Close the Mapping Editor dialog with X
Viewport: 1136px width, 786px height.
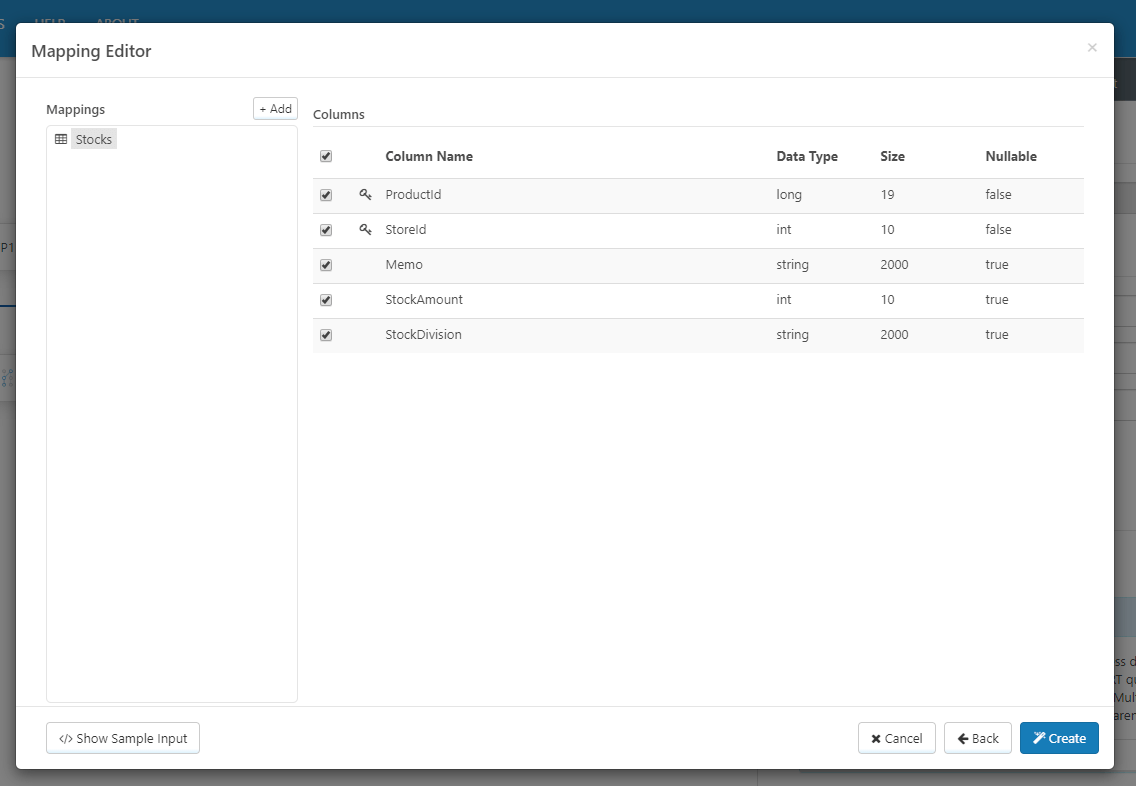click(x=1092, y=48)
